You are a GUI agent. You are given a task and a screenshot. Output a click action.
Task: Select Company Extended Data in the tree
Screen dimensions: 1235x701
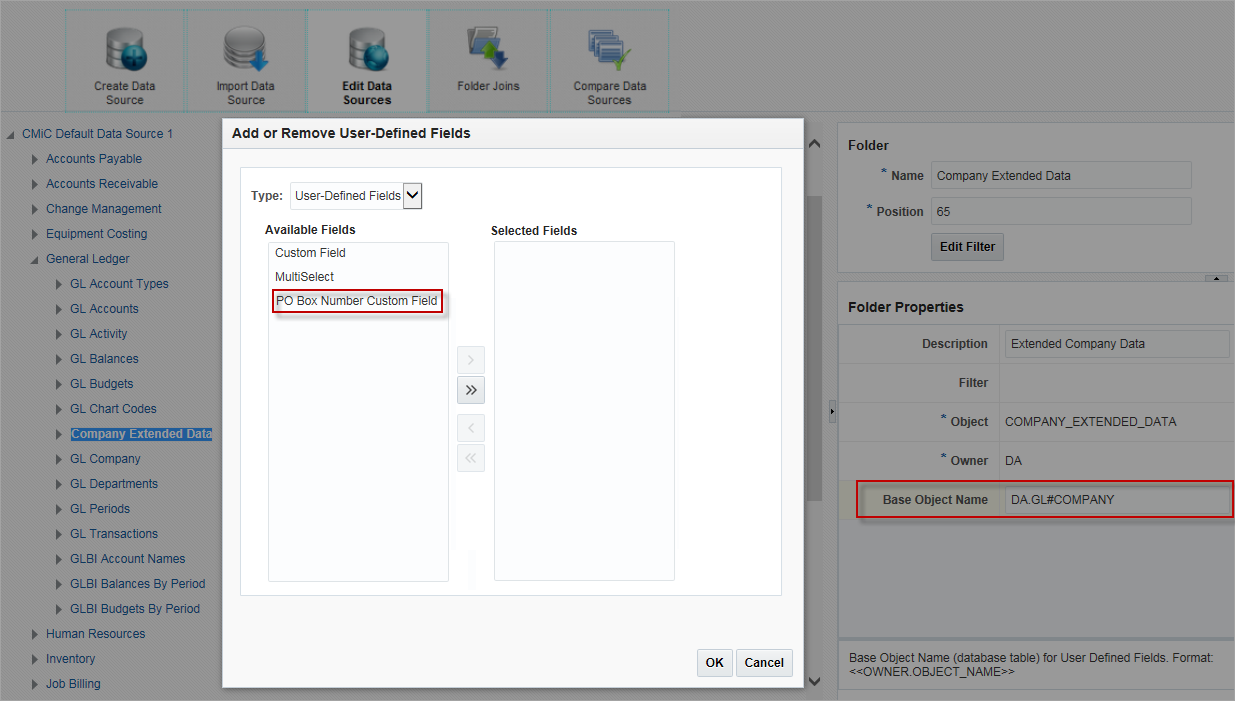click(x=141, y=433)
